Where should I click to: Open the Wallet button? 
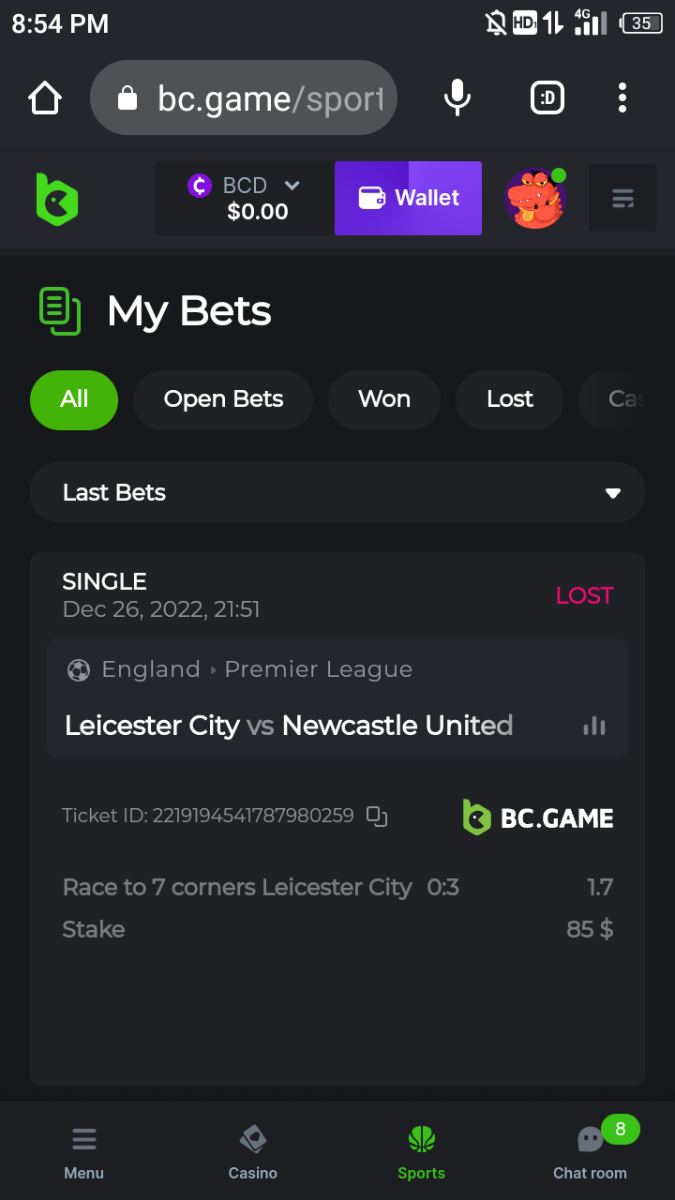coord(408,198)
